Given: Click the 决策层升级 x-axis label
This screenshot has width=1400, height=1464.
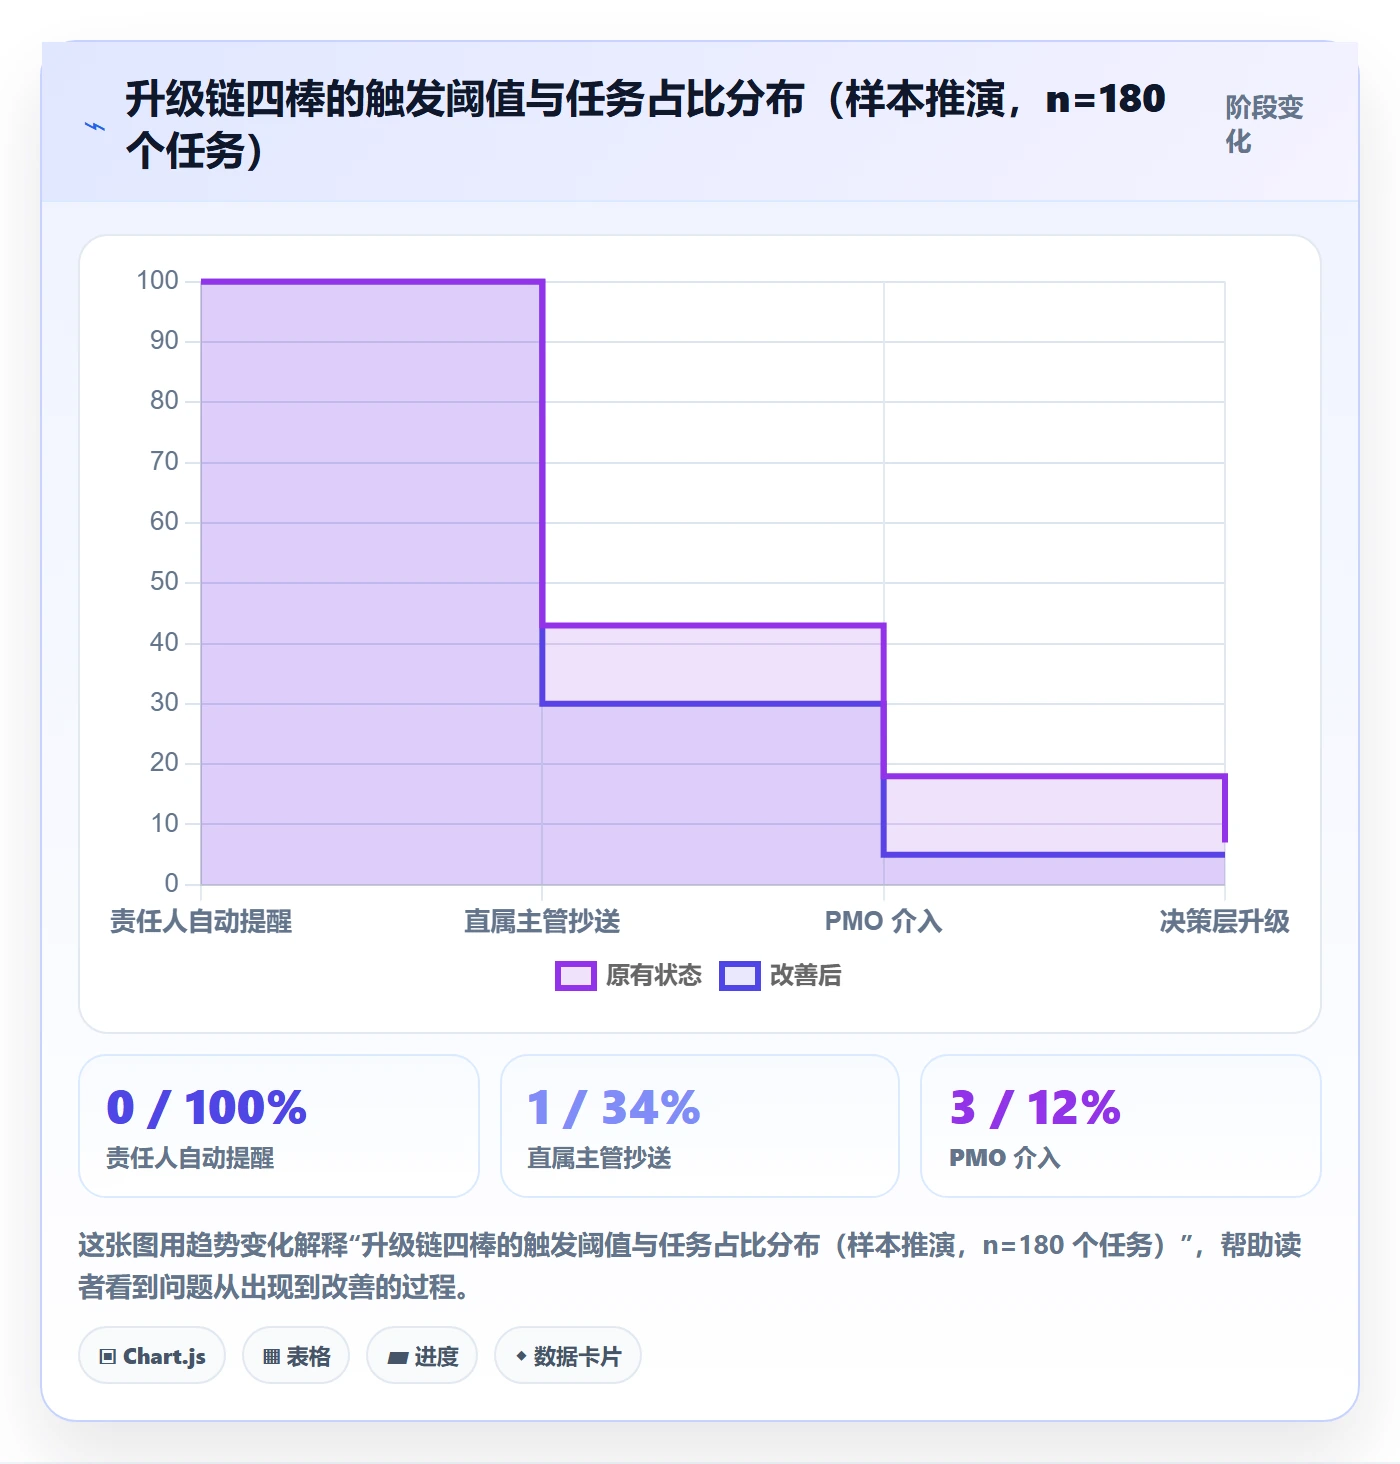Looking at the screenshot, I should pyautogui.click(x=1224, y=921).
